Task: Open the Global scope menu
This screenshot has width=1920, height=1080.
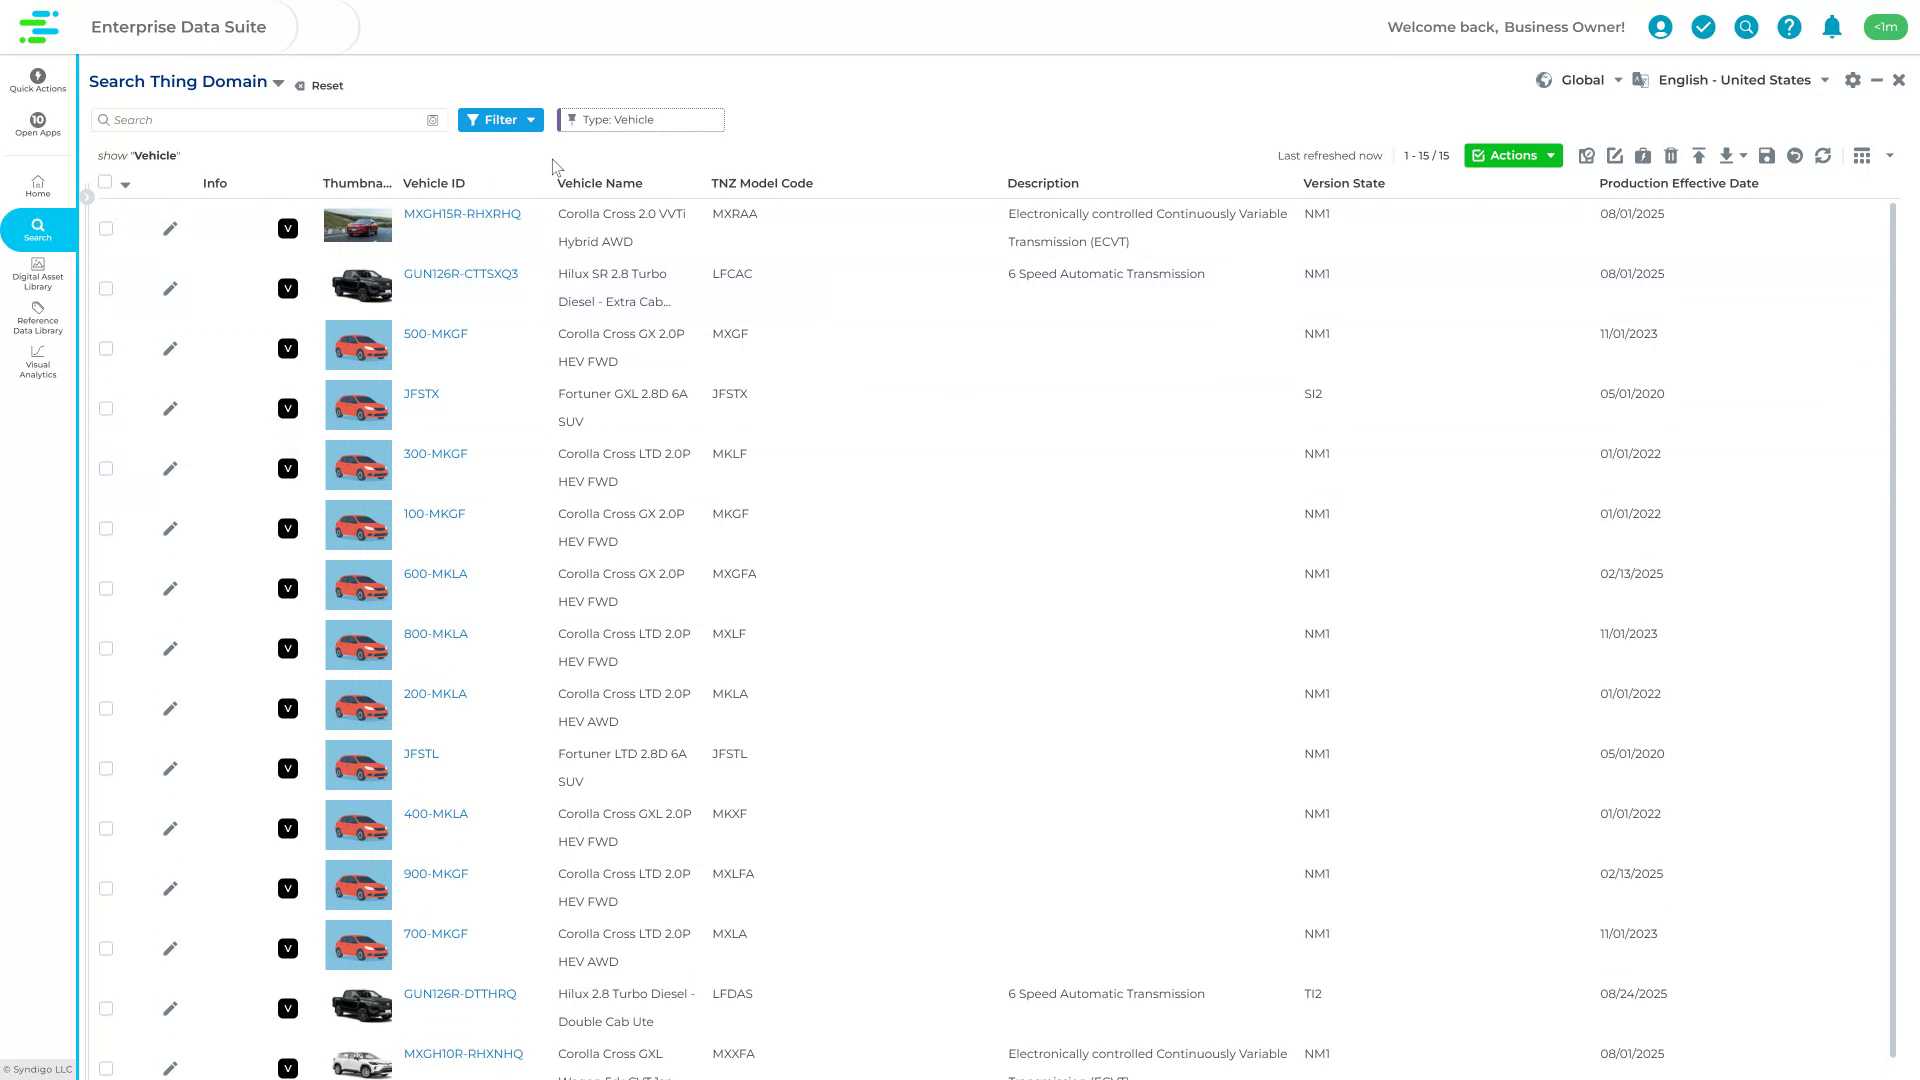Action: click(x=1583, y=80)
